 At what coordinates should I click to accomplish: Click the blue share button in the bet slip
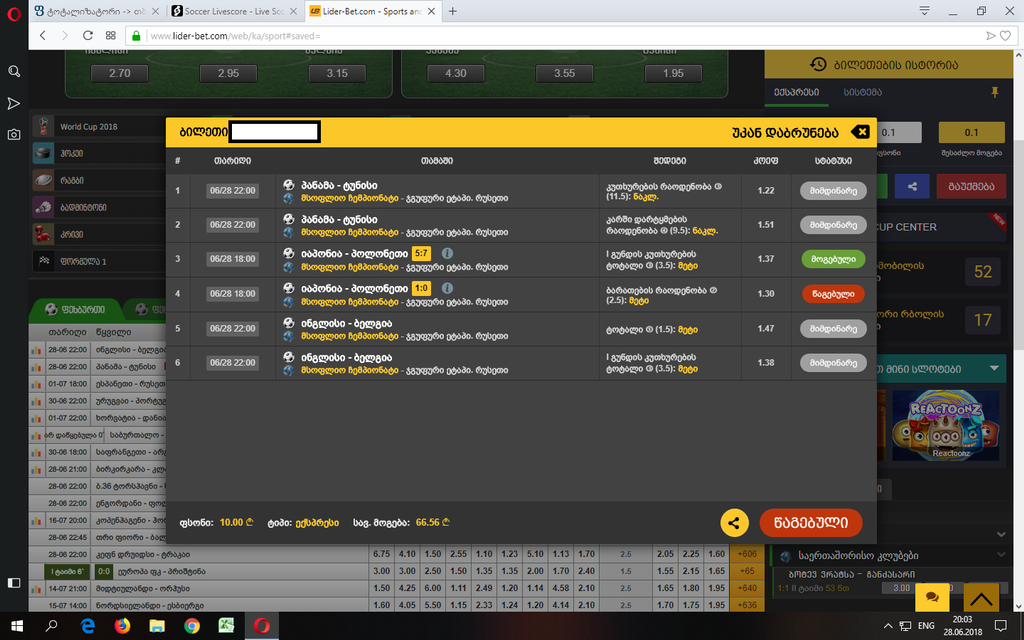912,186
